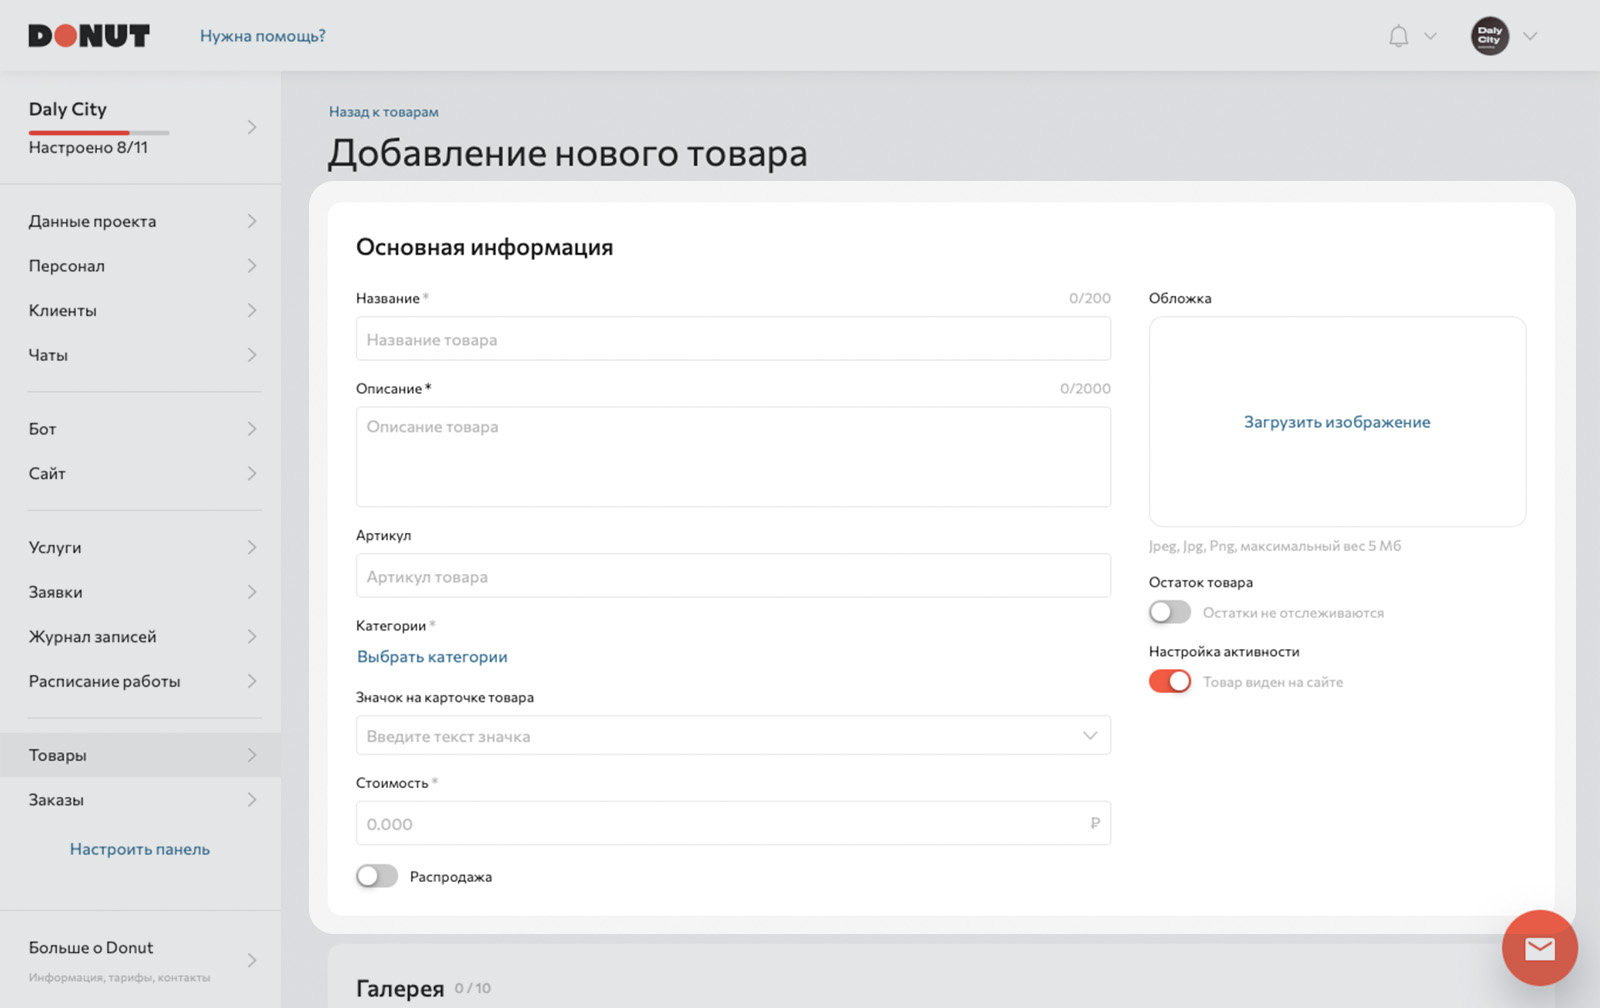
Task: Open the Журнал записей menu item
Action: coord(141,636)
